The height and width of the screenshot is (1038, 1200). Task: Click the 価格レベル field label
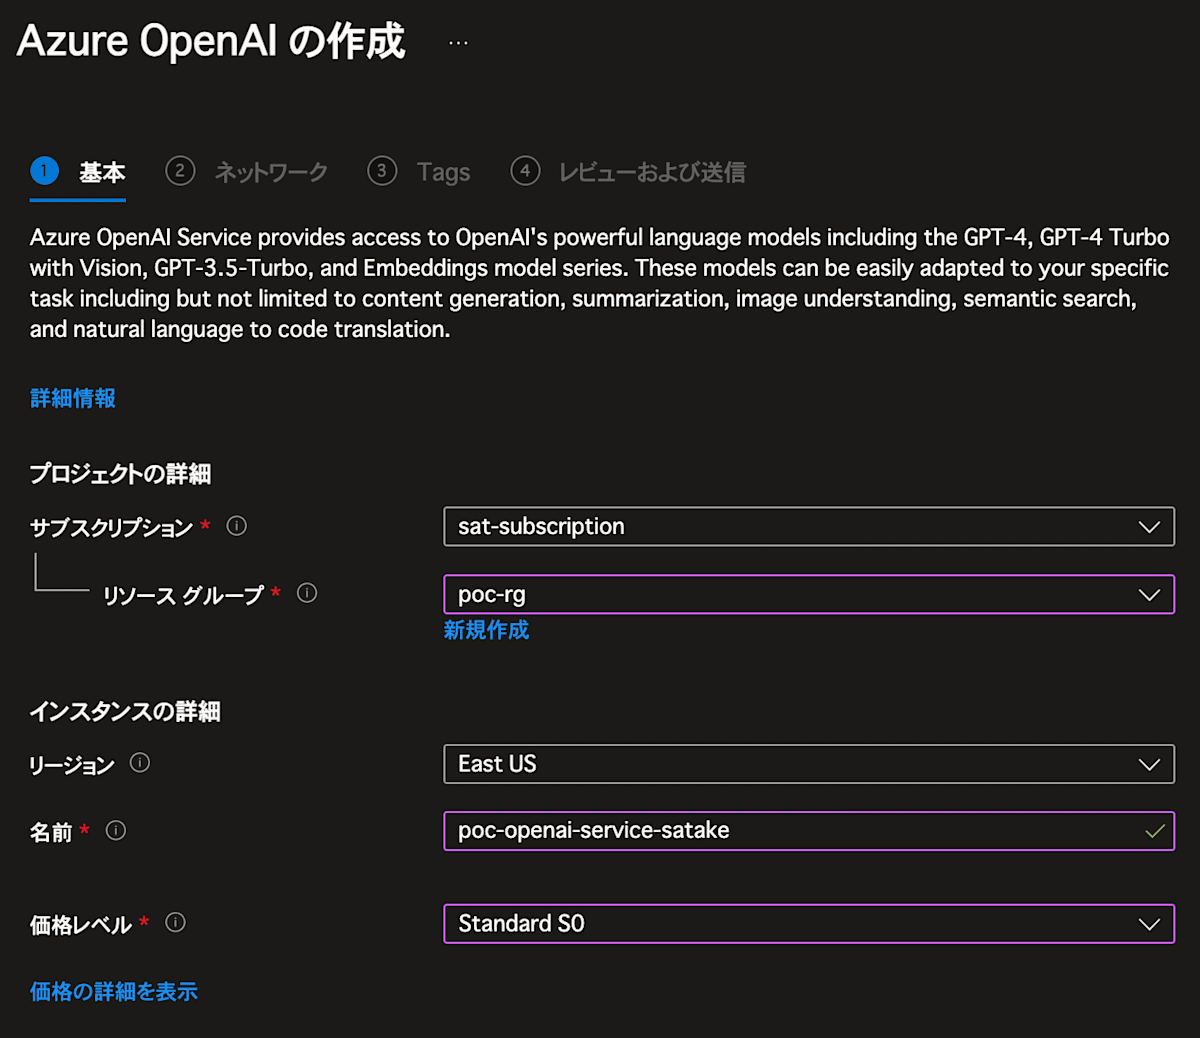pos(81,924)
